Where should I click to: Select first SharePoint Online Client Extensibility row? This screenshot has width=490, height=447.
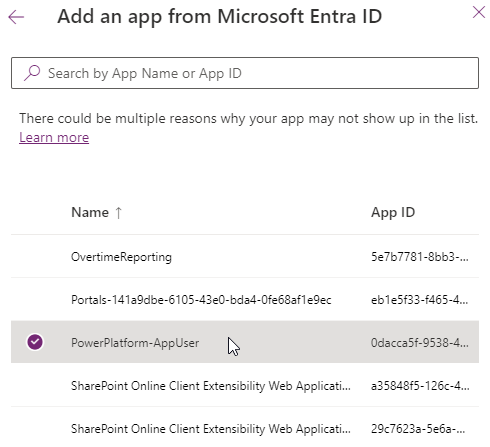(x=245, y=385)
